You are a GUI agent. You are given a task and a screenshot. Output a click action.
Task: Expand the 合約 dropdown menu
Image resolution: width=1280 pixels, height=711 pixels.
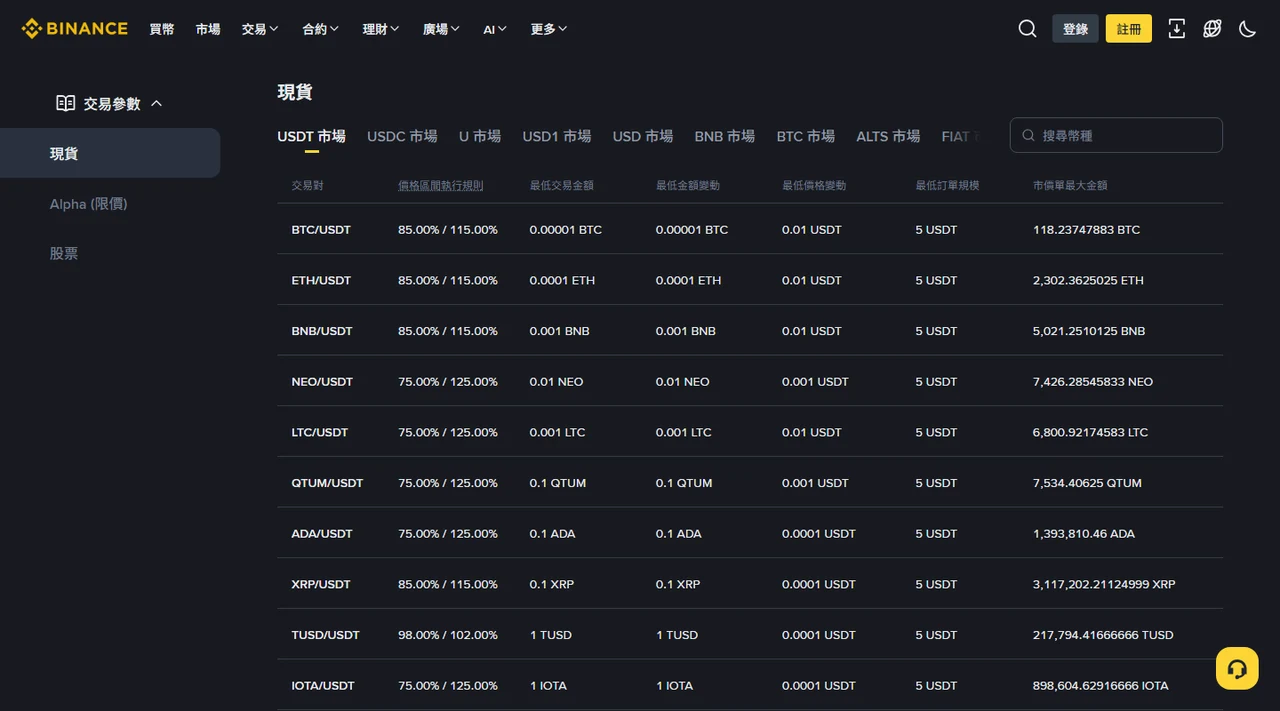click(x=321, y=29)
